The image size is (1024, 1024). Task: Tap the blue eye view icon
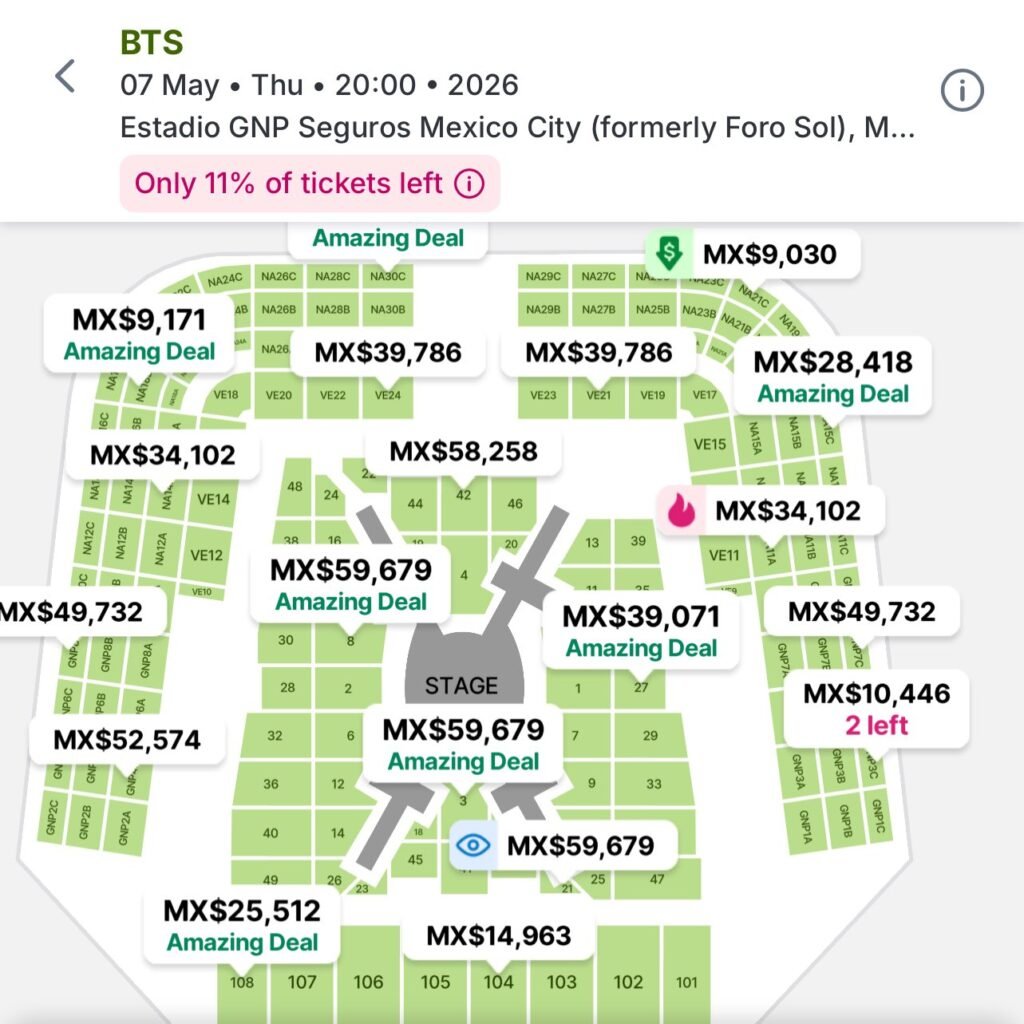473,846
